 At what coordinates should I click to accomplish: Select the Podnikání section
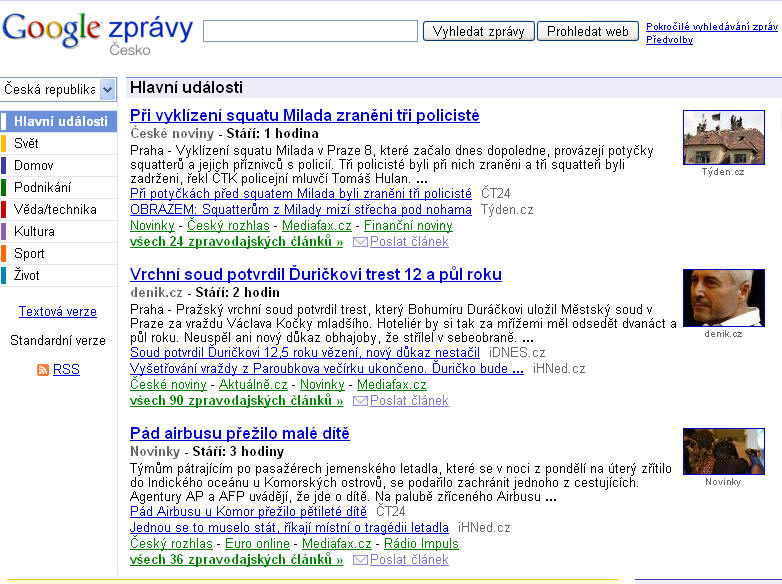pyautogui.click(x=59, y=187)
